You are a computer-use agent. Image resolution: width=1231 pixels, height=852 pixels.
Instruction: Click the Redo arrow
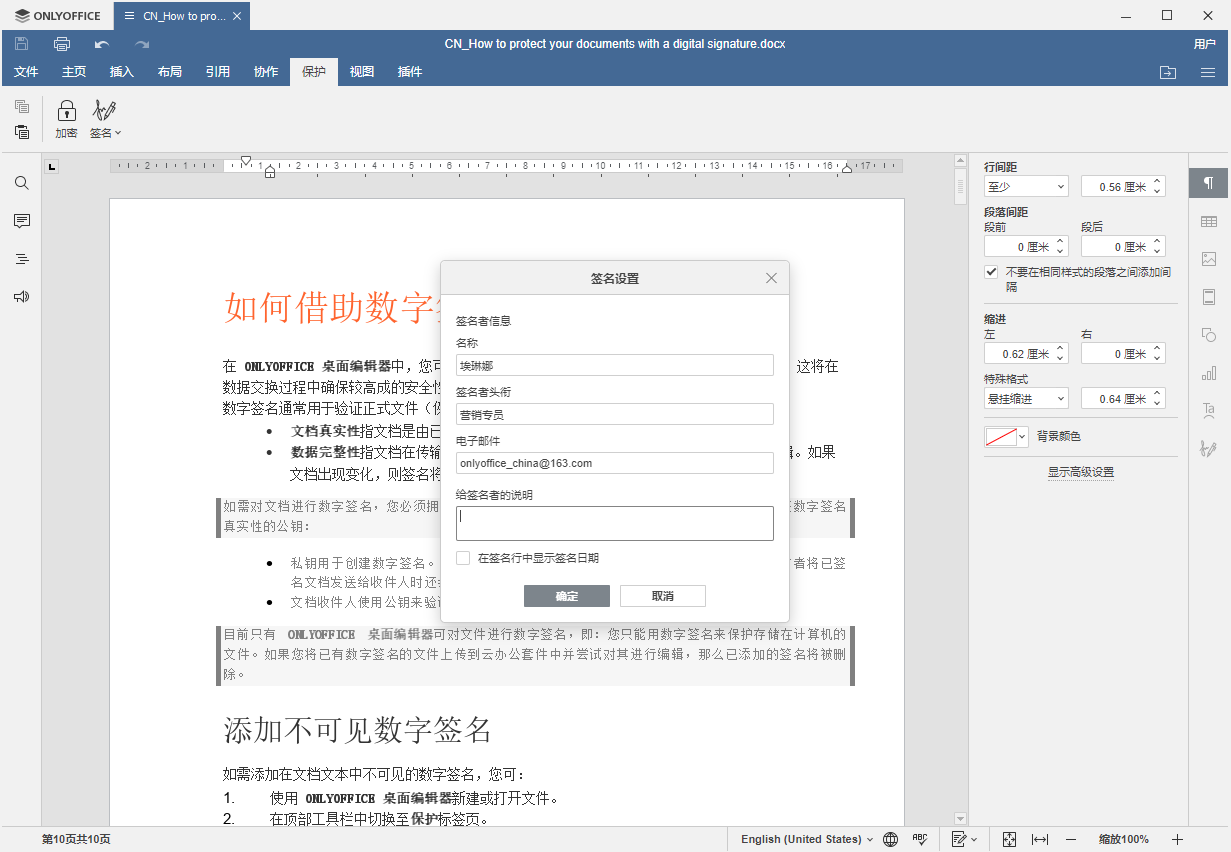pos(142,44)
